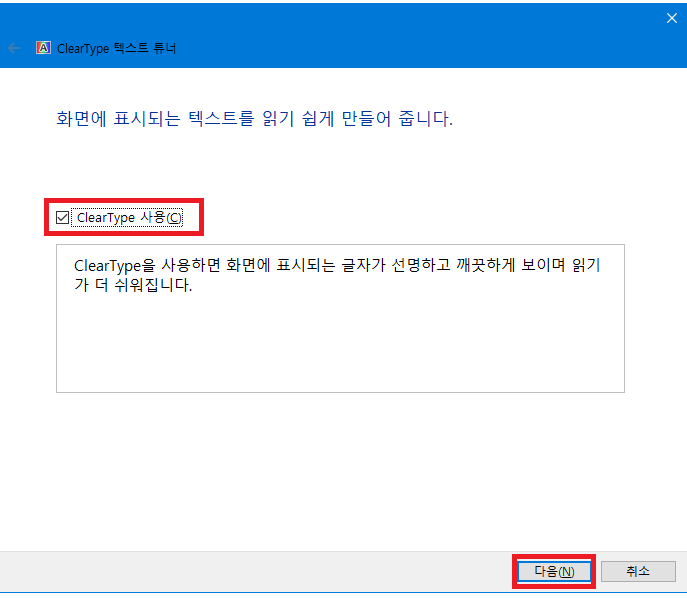Click the 취소 cancel button
This screenshot has height=598, width=687.
click(x=638, y=571)
